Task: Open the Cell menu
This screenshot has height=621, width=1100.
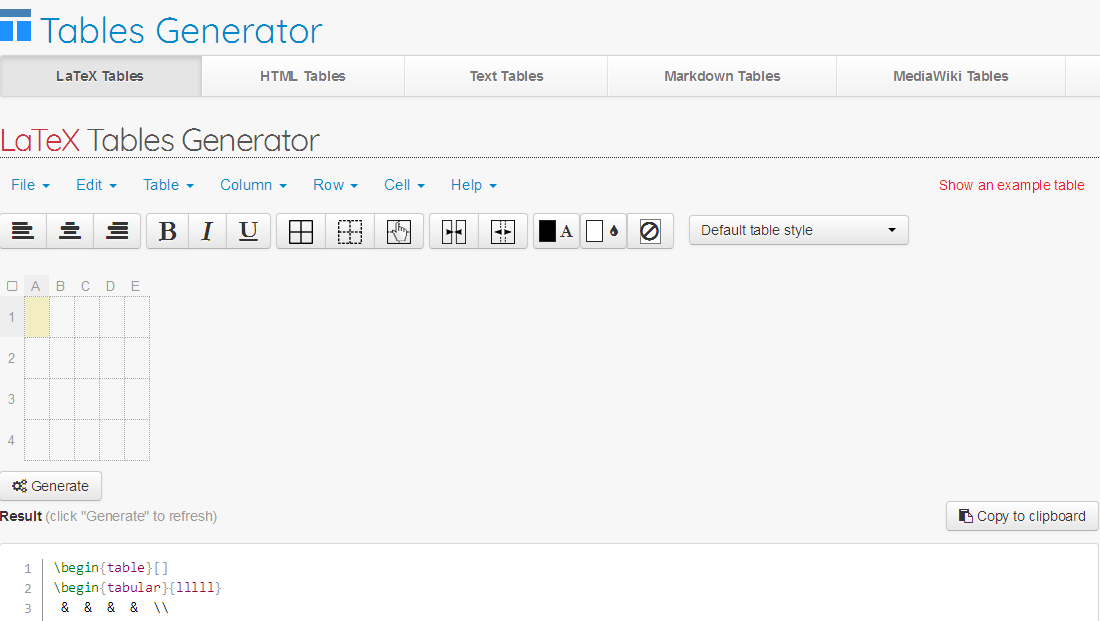Action: [404, 185]
